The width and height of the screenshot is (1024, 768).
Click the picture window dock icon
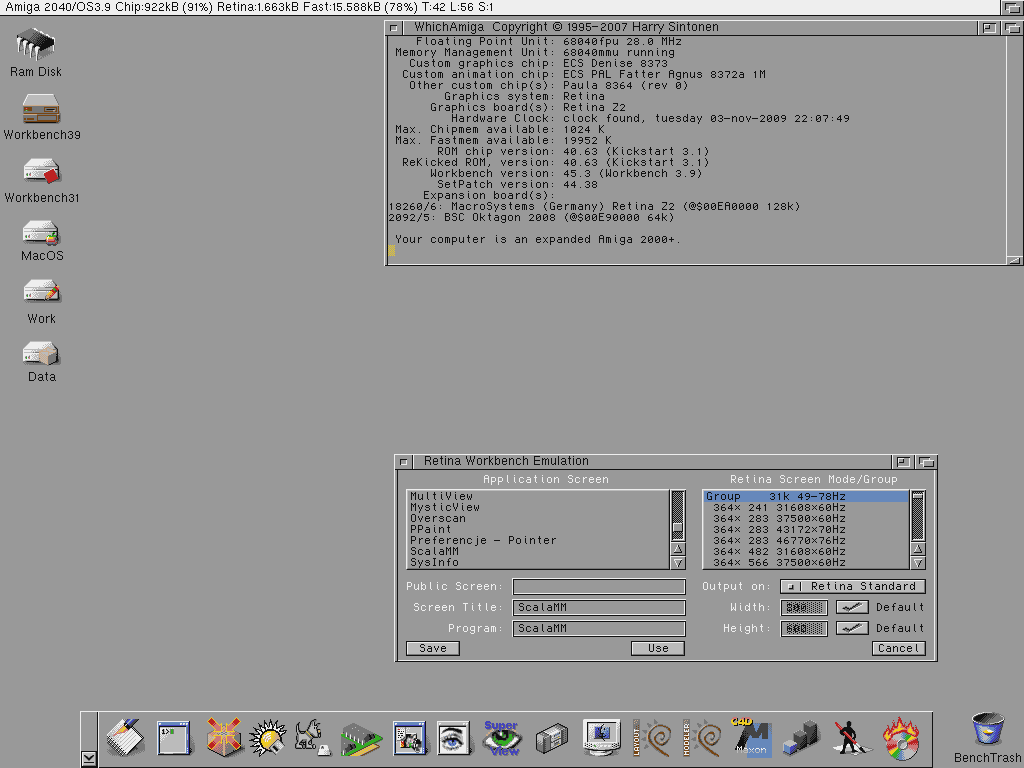[409, 738]
